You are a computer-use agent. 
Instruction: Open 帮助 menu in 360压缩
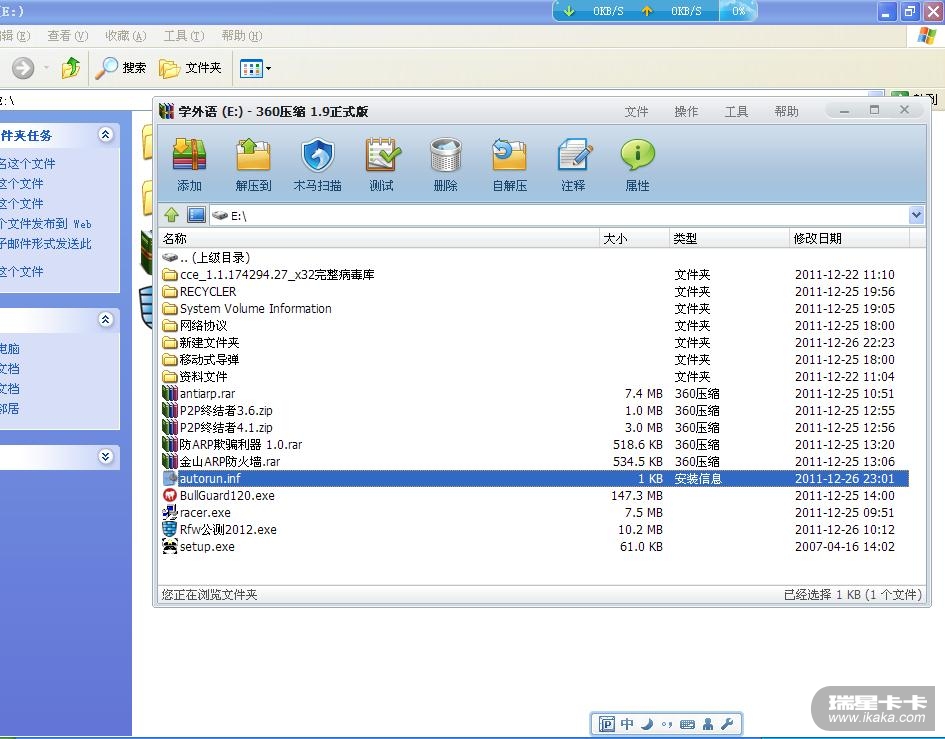point(786,112)
